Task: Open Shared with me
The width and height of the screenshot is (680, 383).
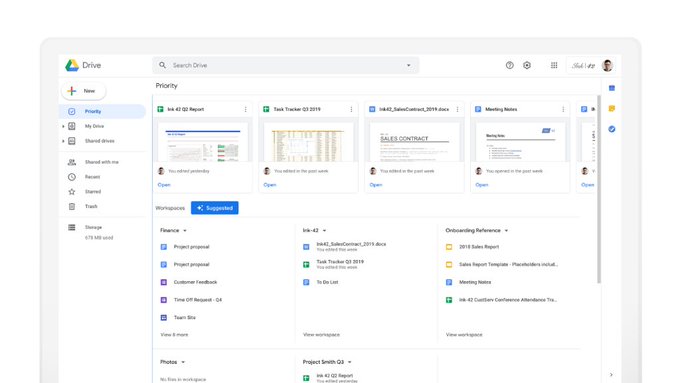Action: coord(101,162)
